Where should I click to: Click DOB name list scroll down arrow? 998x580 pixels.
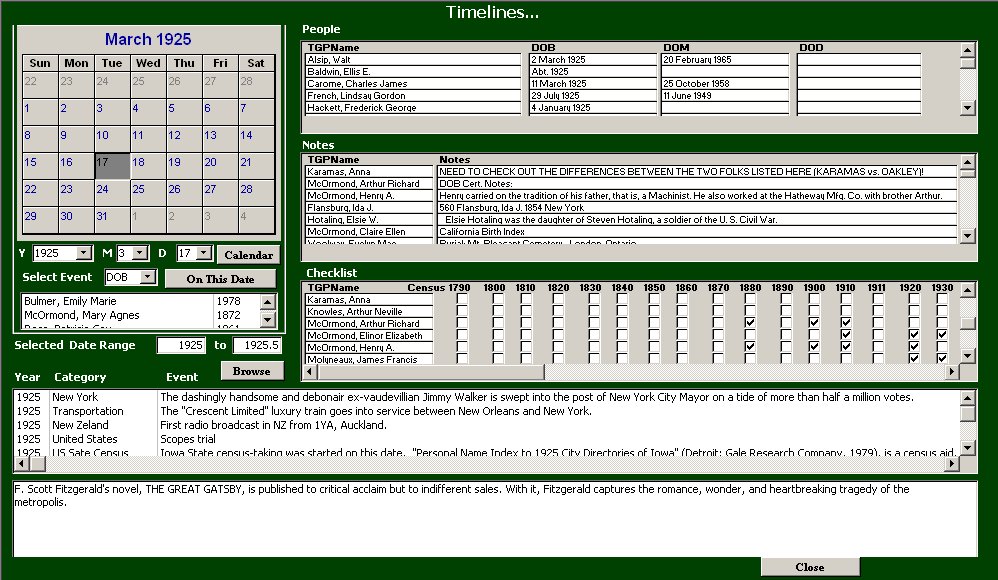(x=268, y=320)
